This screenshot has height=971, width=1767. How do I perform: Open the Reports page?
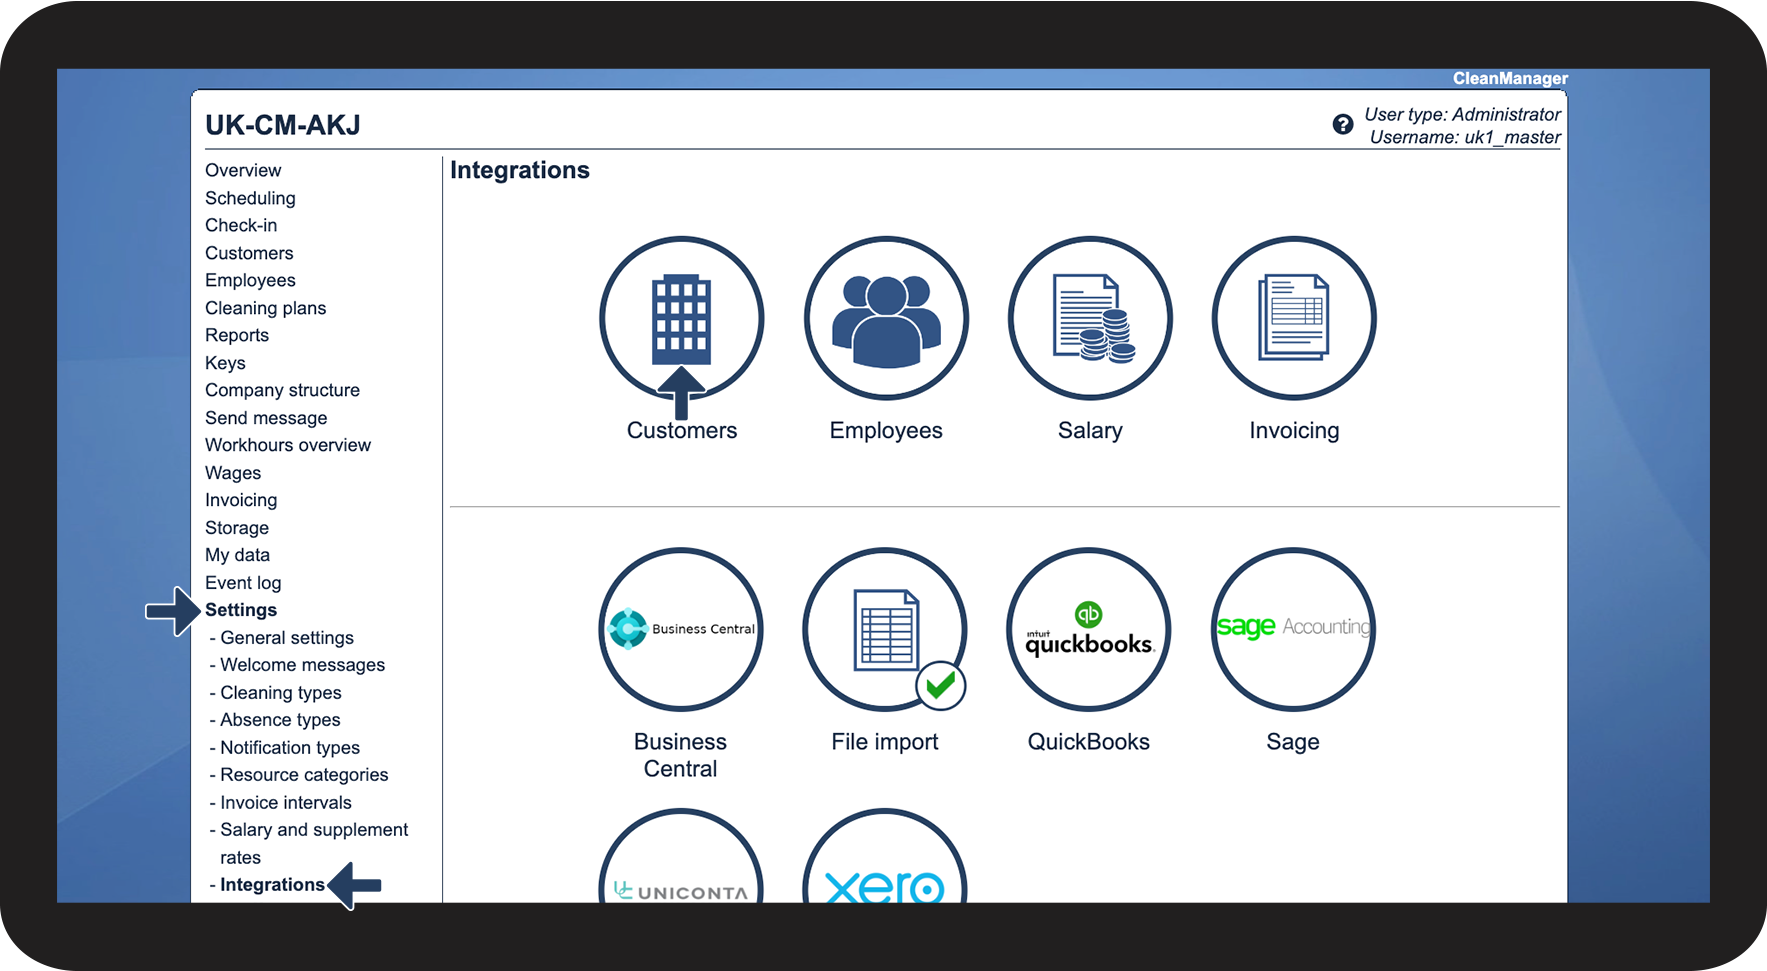click(237, 335)
